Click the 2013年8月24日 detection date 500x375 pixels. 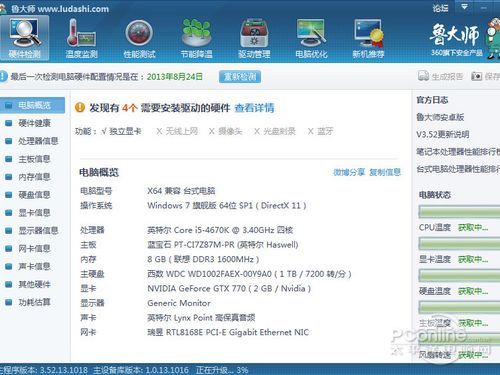175,77
